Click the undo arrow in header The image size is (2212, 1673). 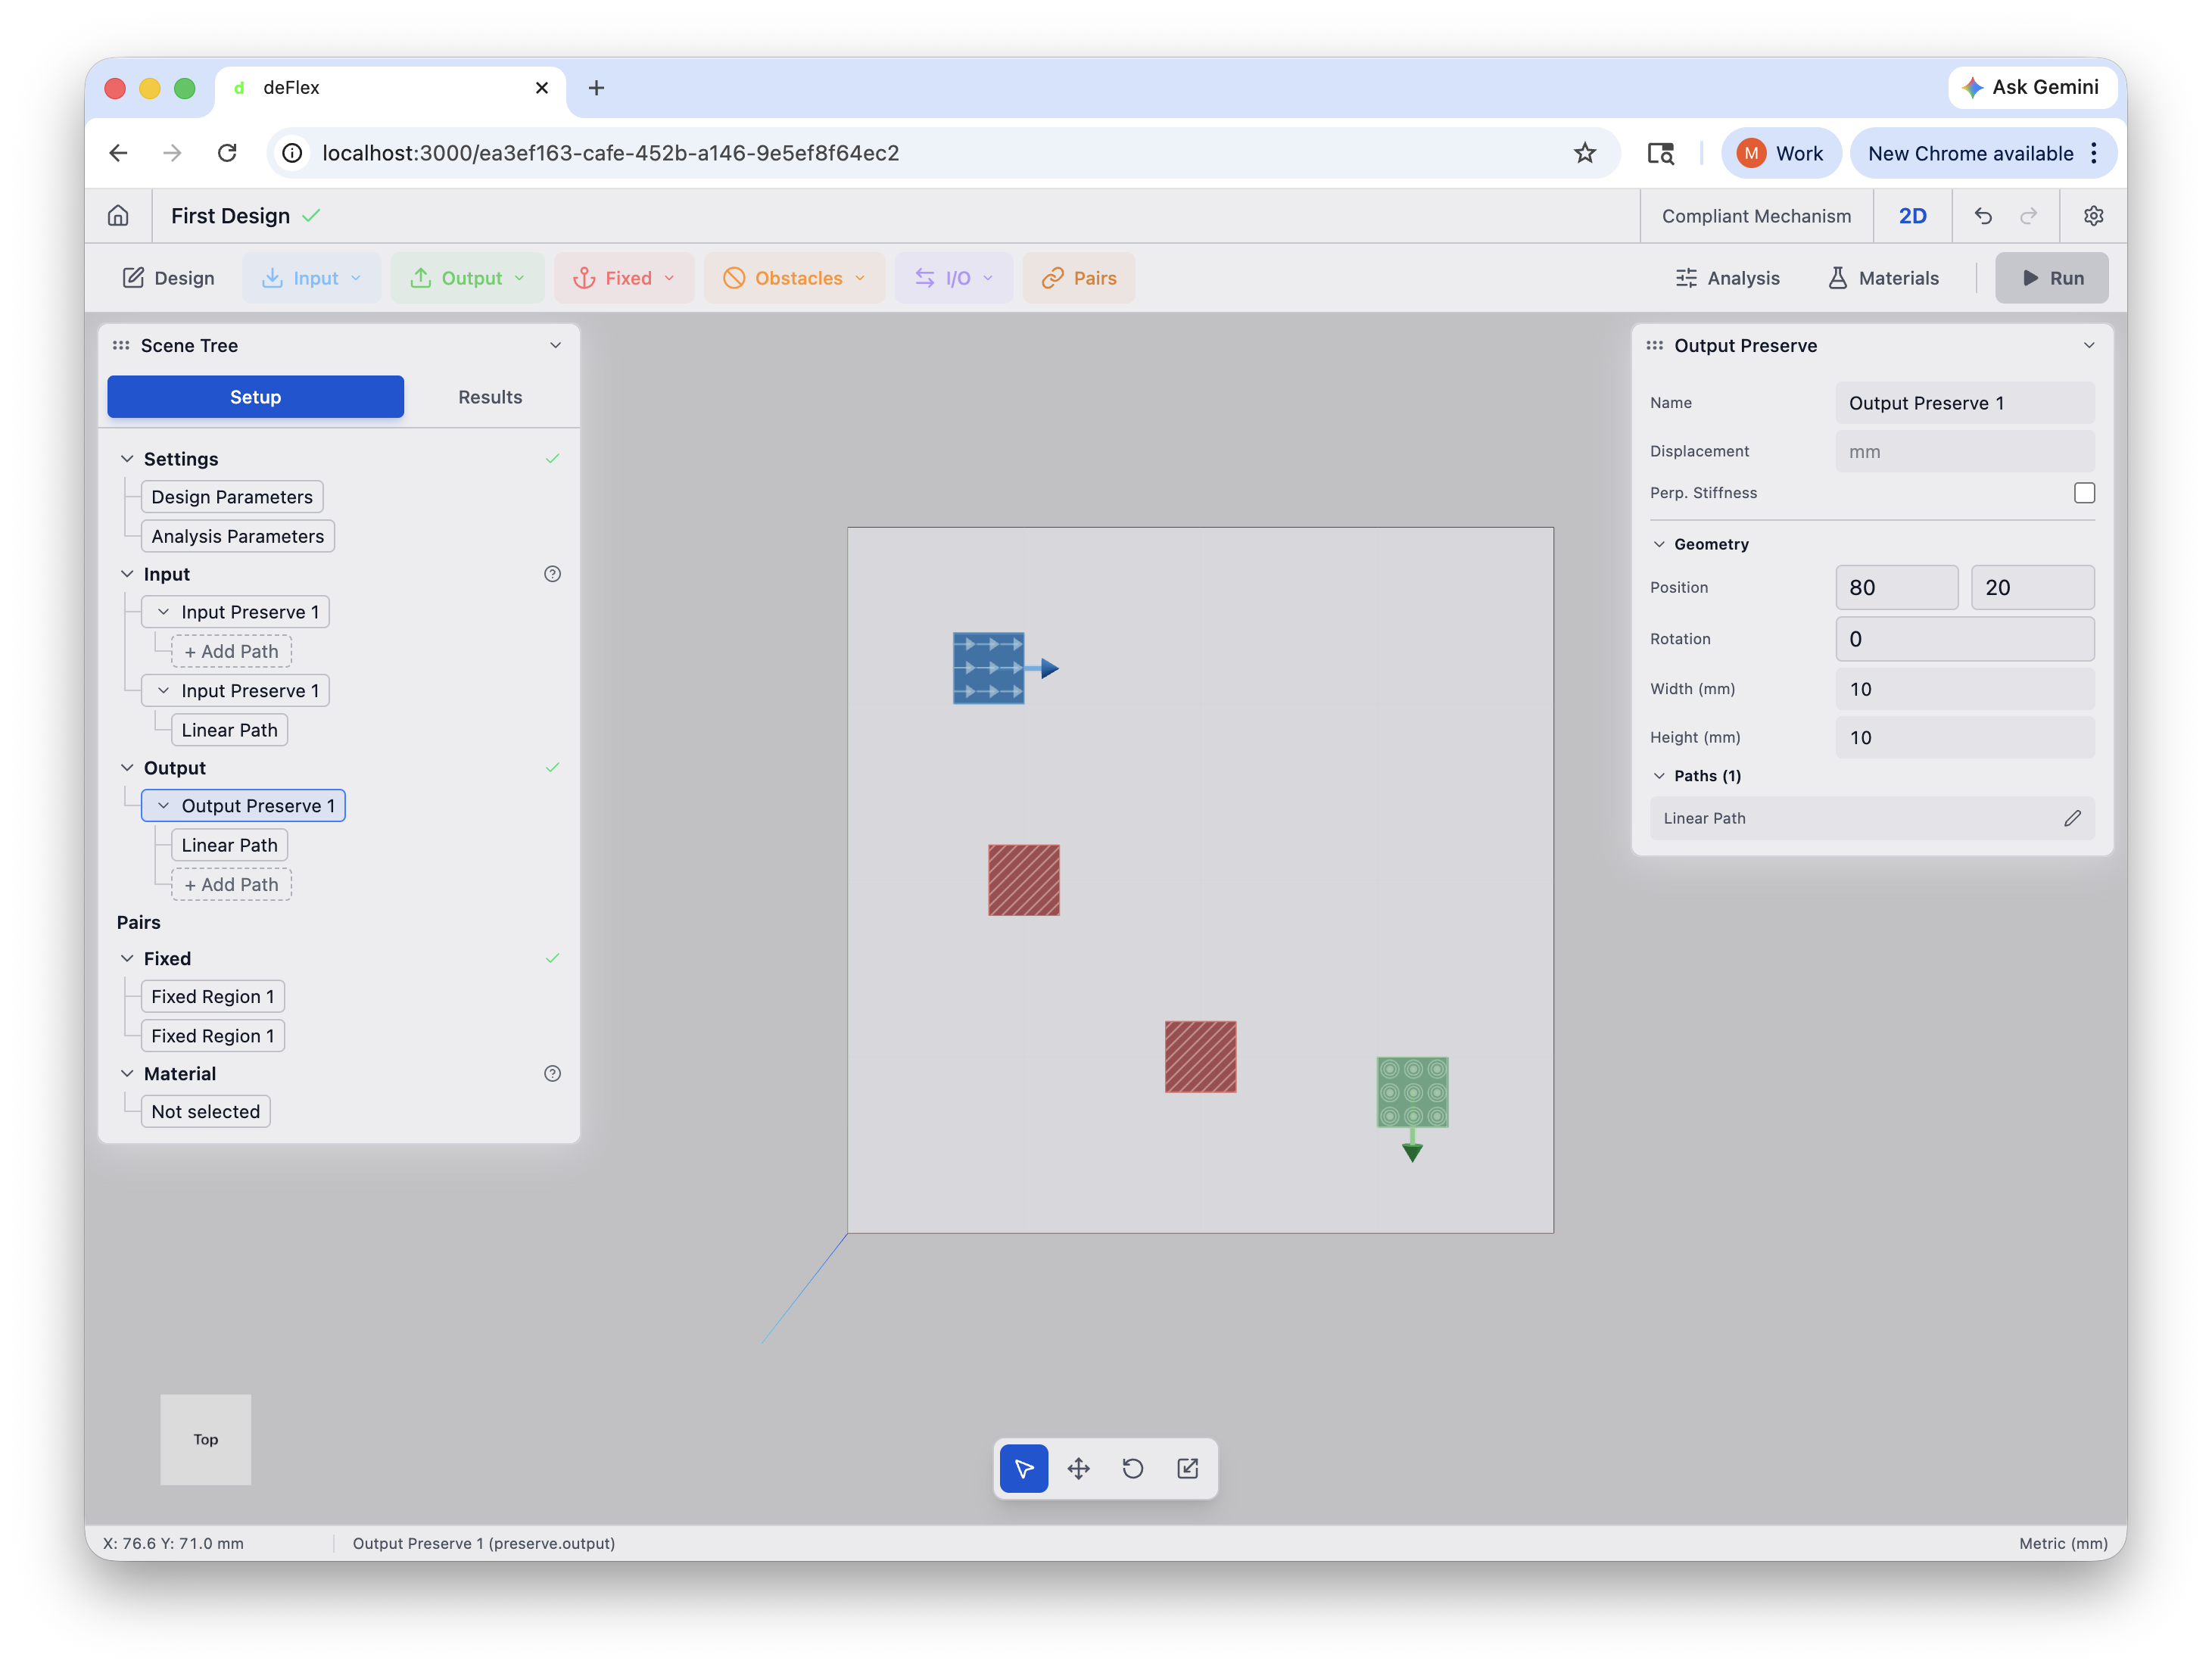[1983, 216]
